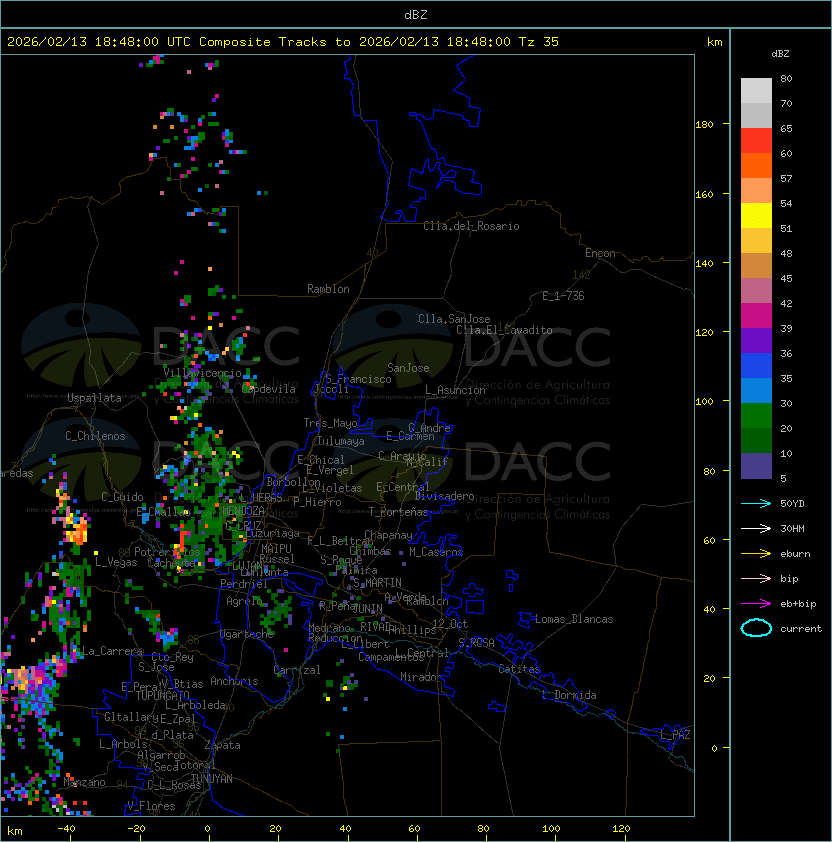Click the TUNUYAN map label
Image resolution: width=832 pixels, height=842 pixels.
212,779
